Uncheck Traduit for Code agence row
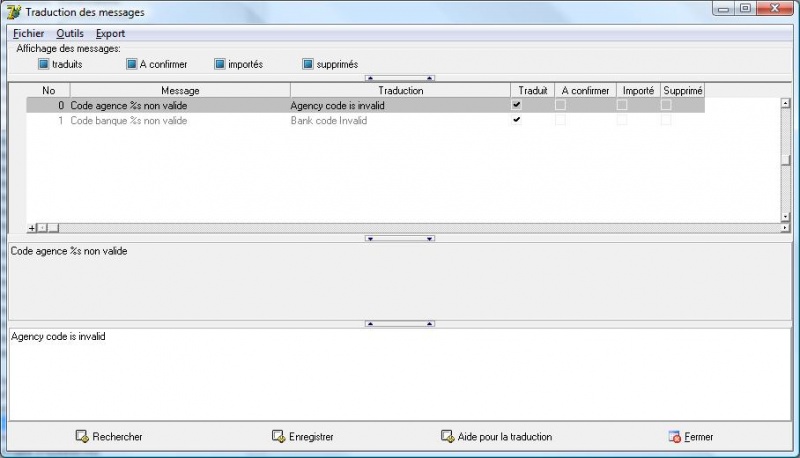 [x=516, y=105]
